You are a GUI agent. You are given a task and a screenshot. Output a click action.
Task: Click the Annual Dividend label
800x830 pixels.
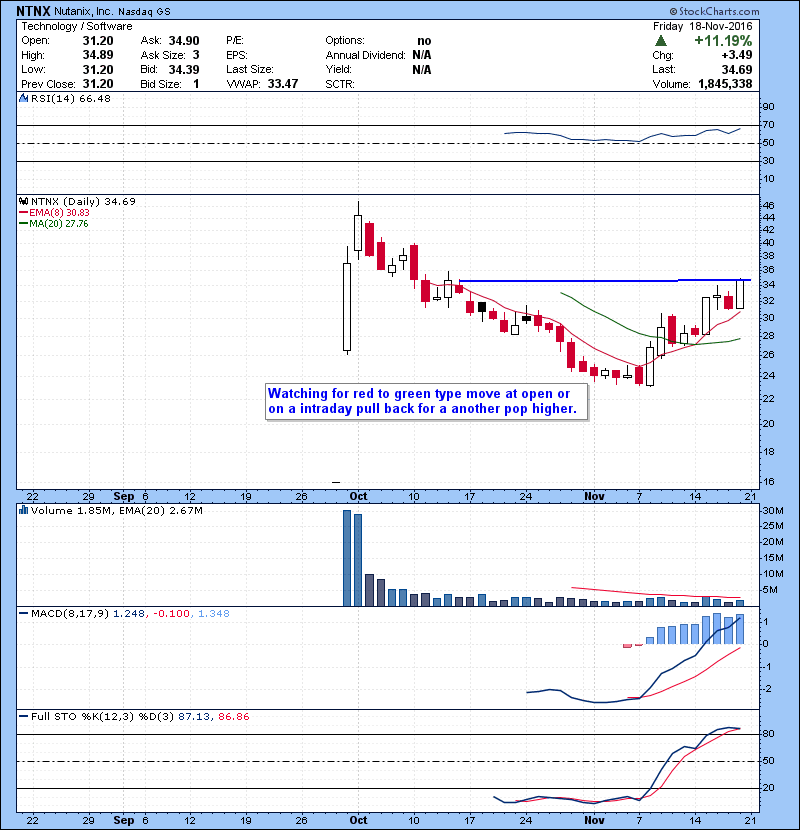click(365, 55)
